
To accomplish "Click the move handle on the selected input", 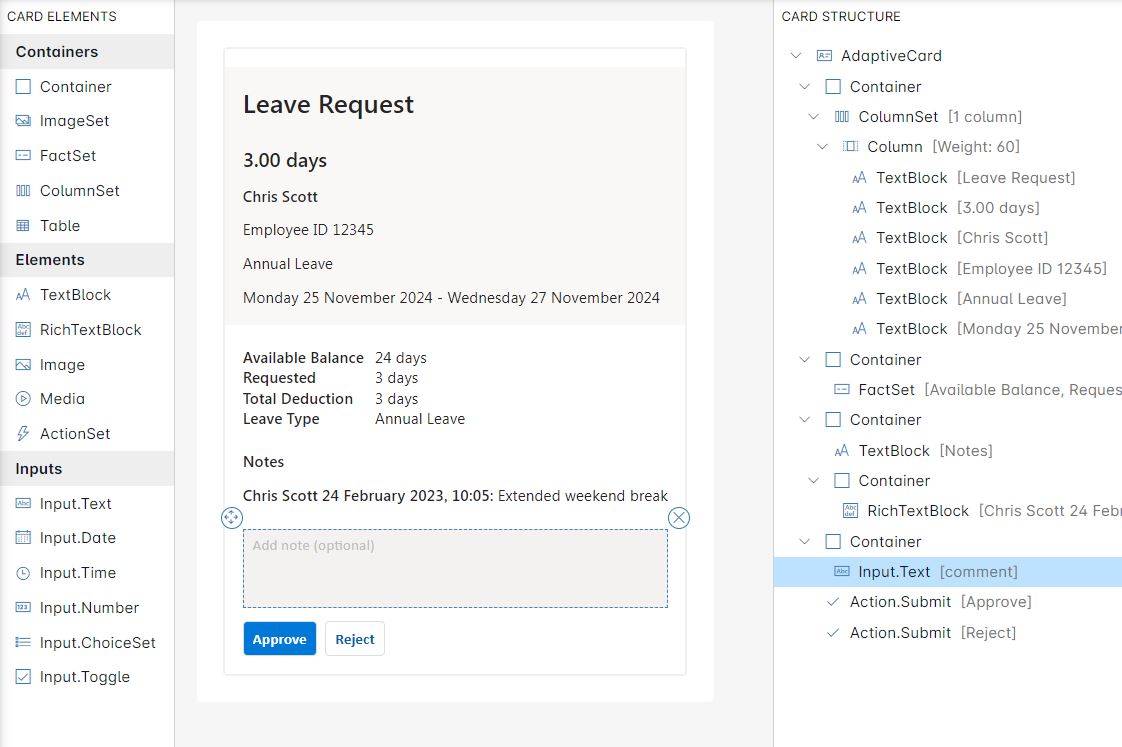I will pyautogui.click(x=232, y=518).
